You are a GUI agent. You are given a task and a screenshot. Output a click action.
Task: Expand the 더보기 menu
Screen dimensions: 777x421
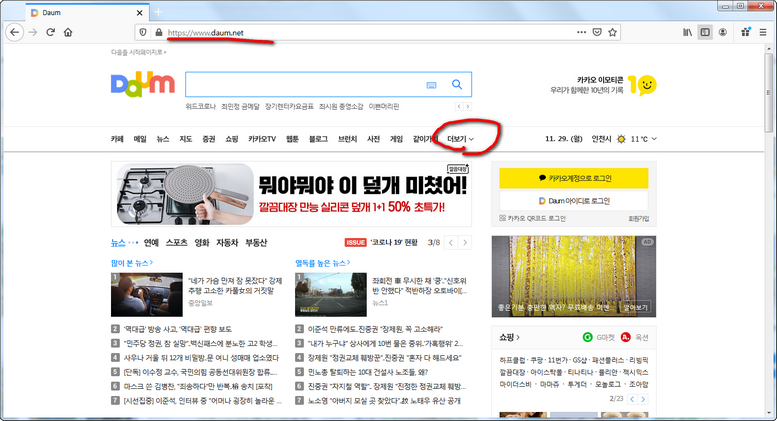point(460,139)
